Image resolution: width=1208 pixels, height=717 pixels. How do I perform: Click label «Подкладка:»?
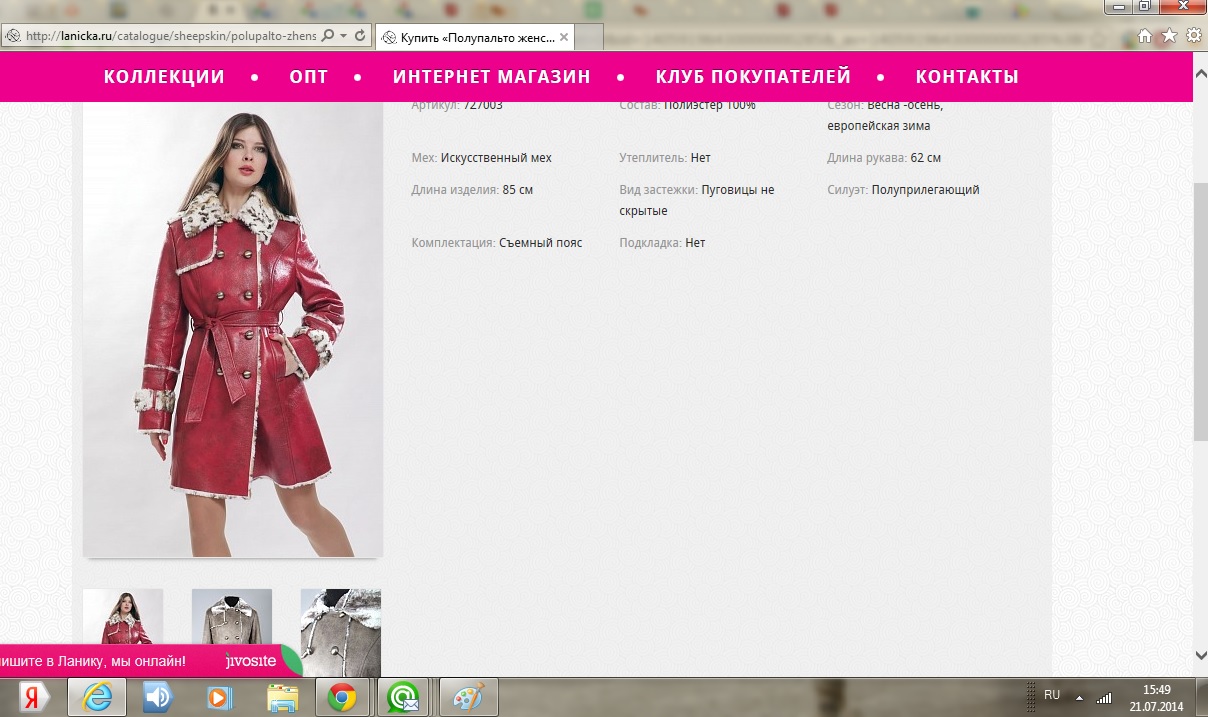pos(650,243)
